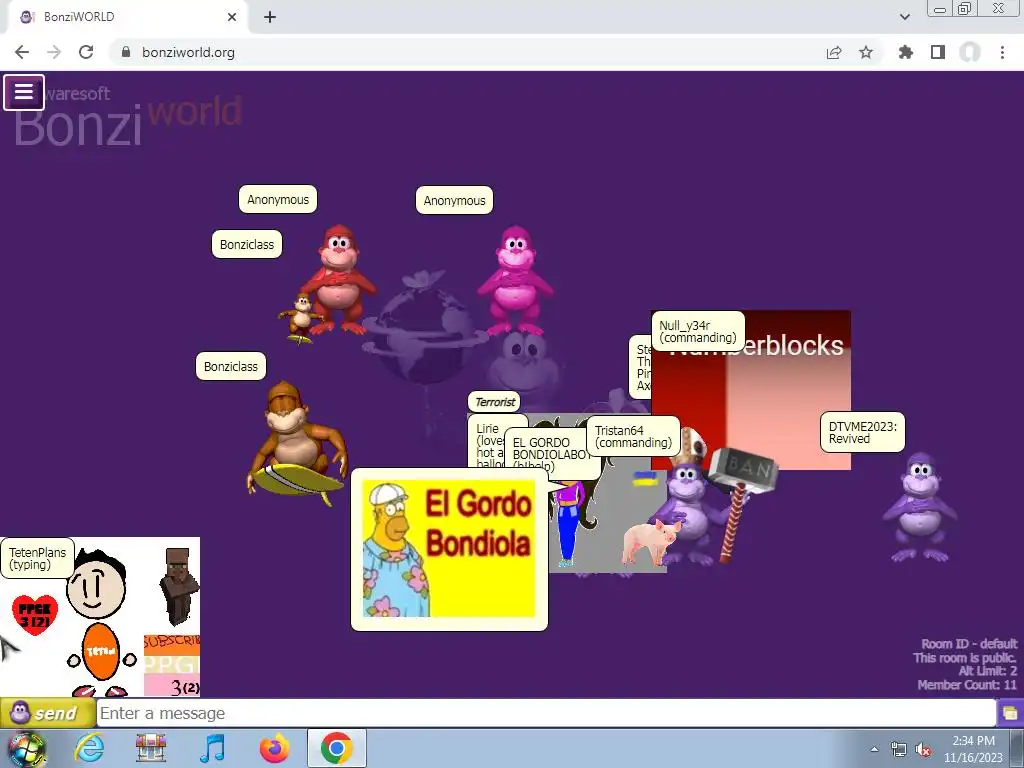
Task: Go back in Chrome
Action: (22, 52)
